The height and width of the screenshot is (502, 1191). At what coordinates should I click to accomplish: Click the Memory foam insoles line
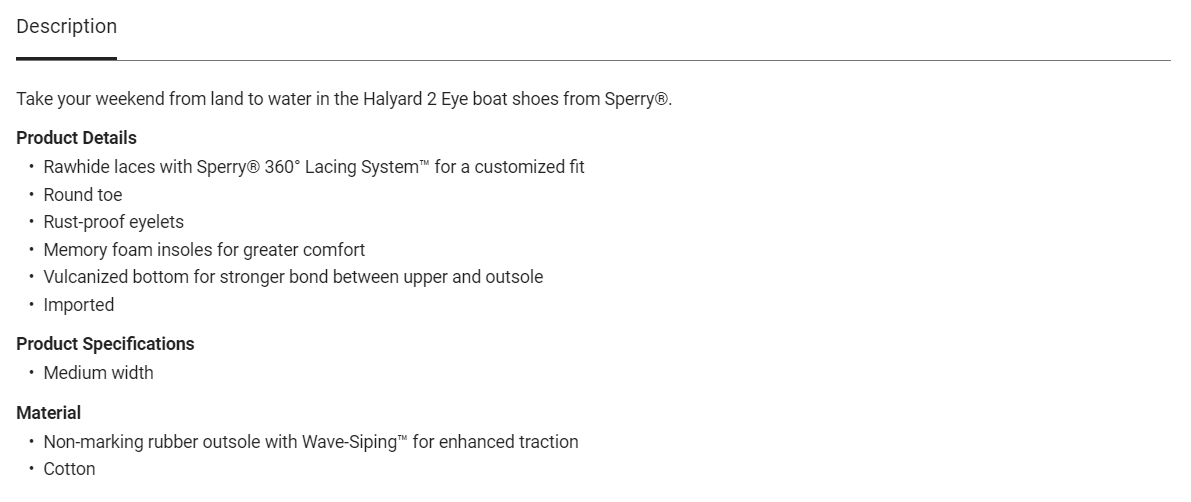(204, 250)
